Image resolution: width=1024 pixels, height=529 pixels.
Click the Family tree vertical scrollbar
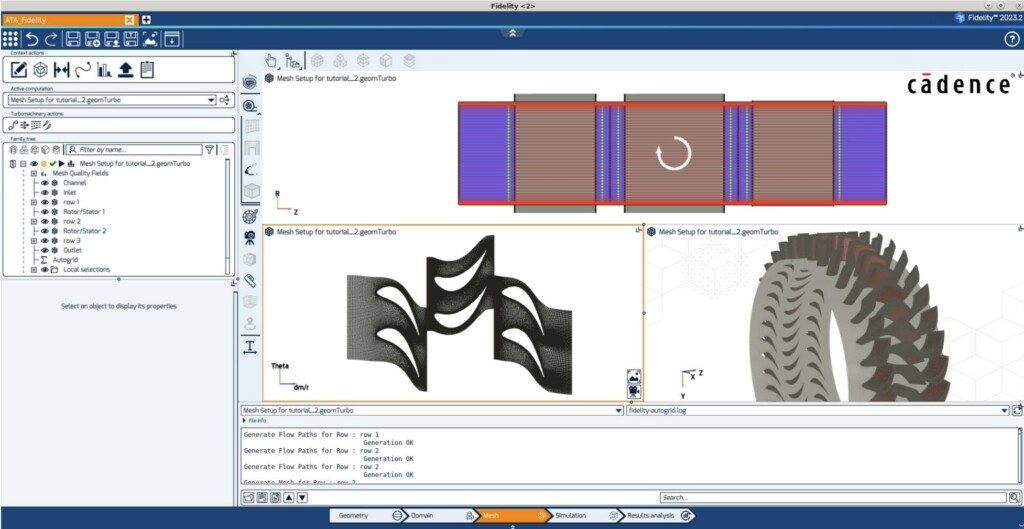tap(227, 216)
